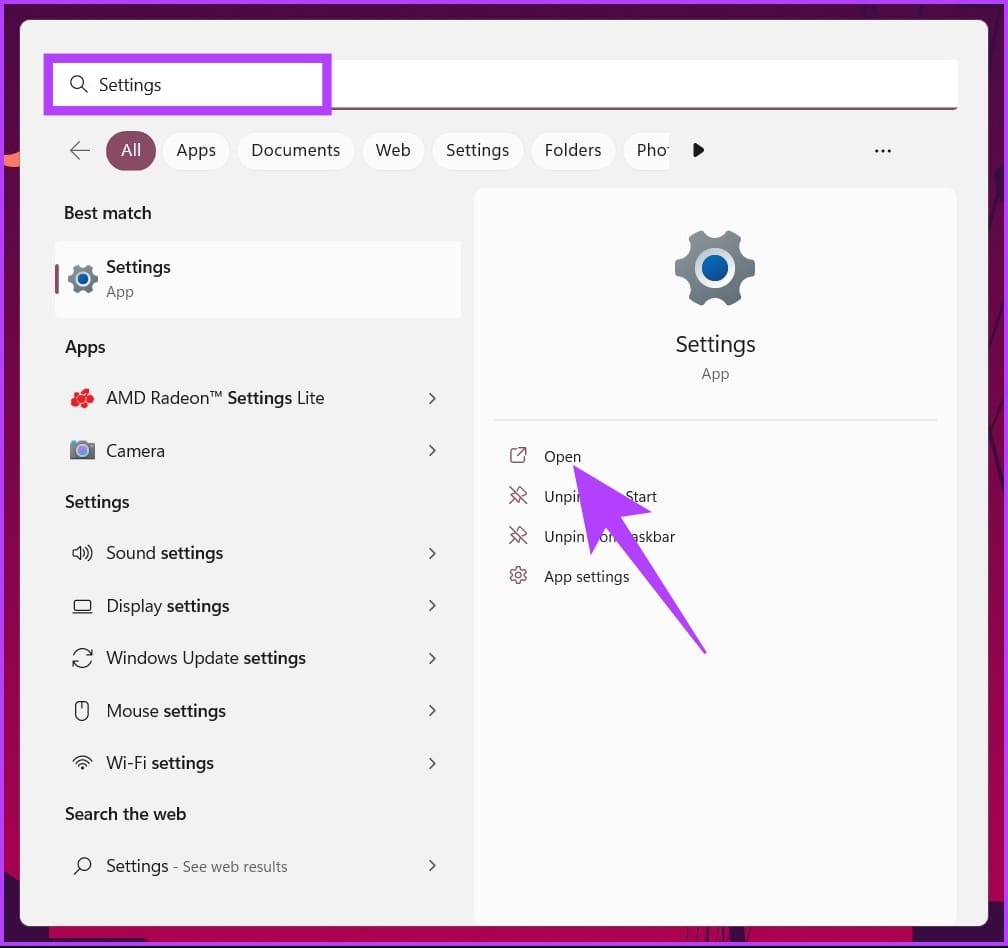1008x948 pixels.
Task: Click the App settings gear icon
Action: point(518,576)
